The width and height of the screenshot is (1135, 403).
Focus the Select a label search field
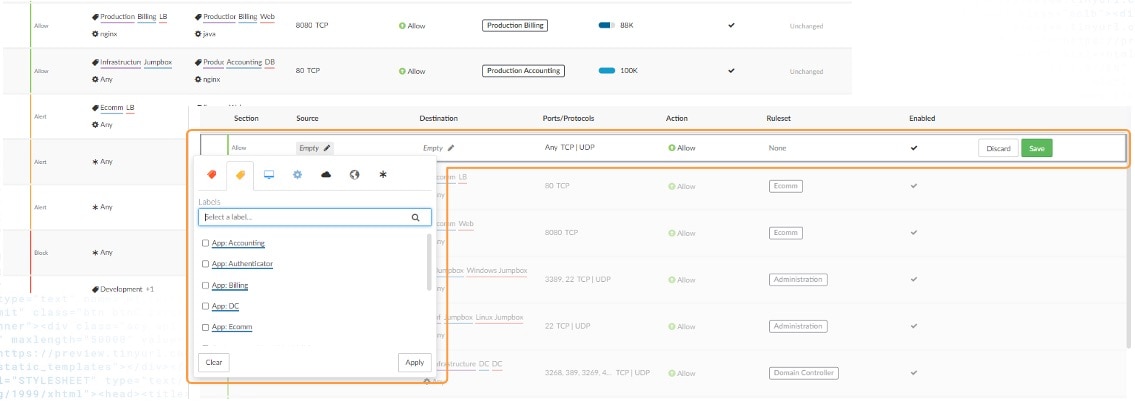coord(305,216)
